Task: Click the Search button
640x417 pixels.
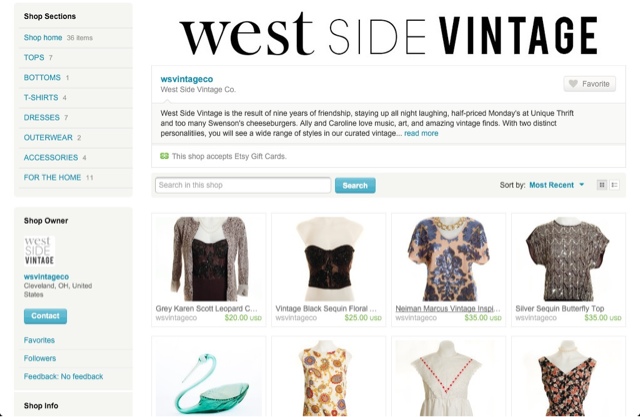Action: pyautogui.click(x=355, y=185)
